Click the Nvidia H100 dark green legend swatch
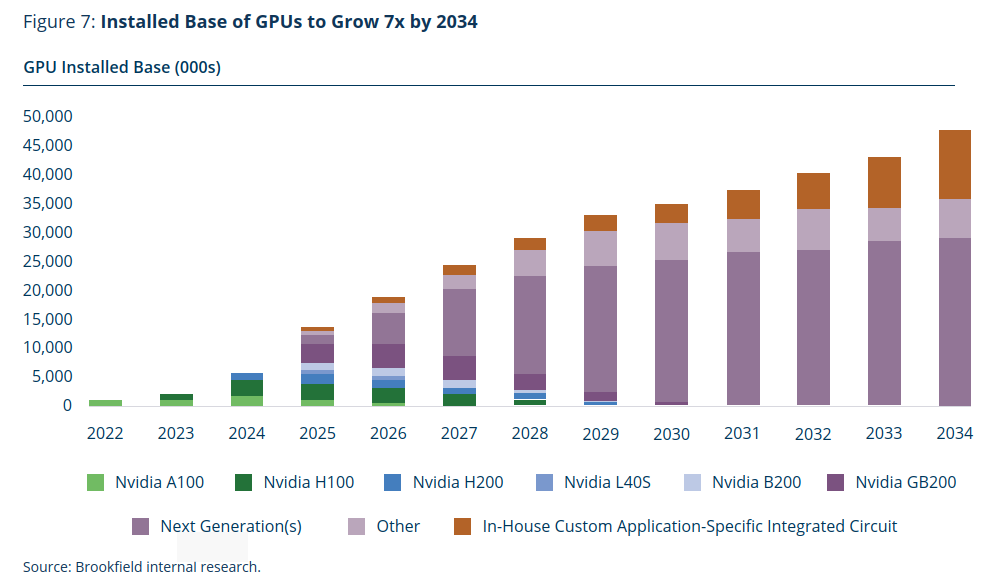996x579 pixels. click(x=244, y=483)
